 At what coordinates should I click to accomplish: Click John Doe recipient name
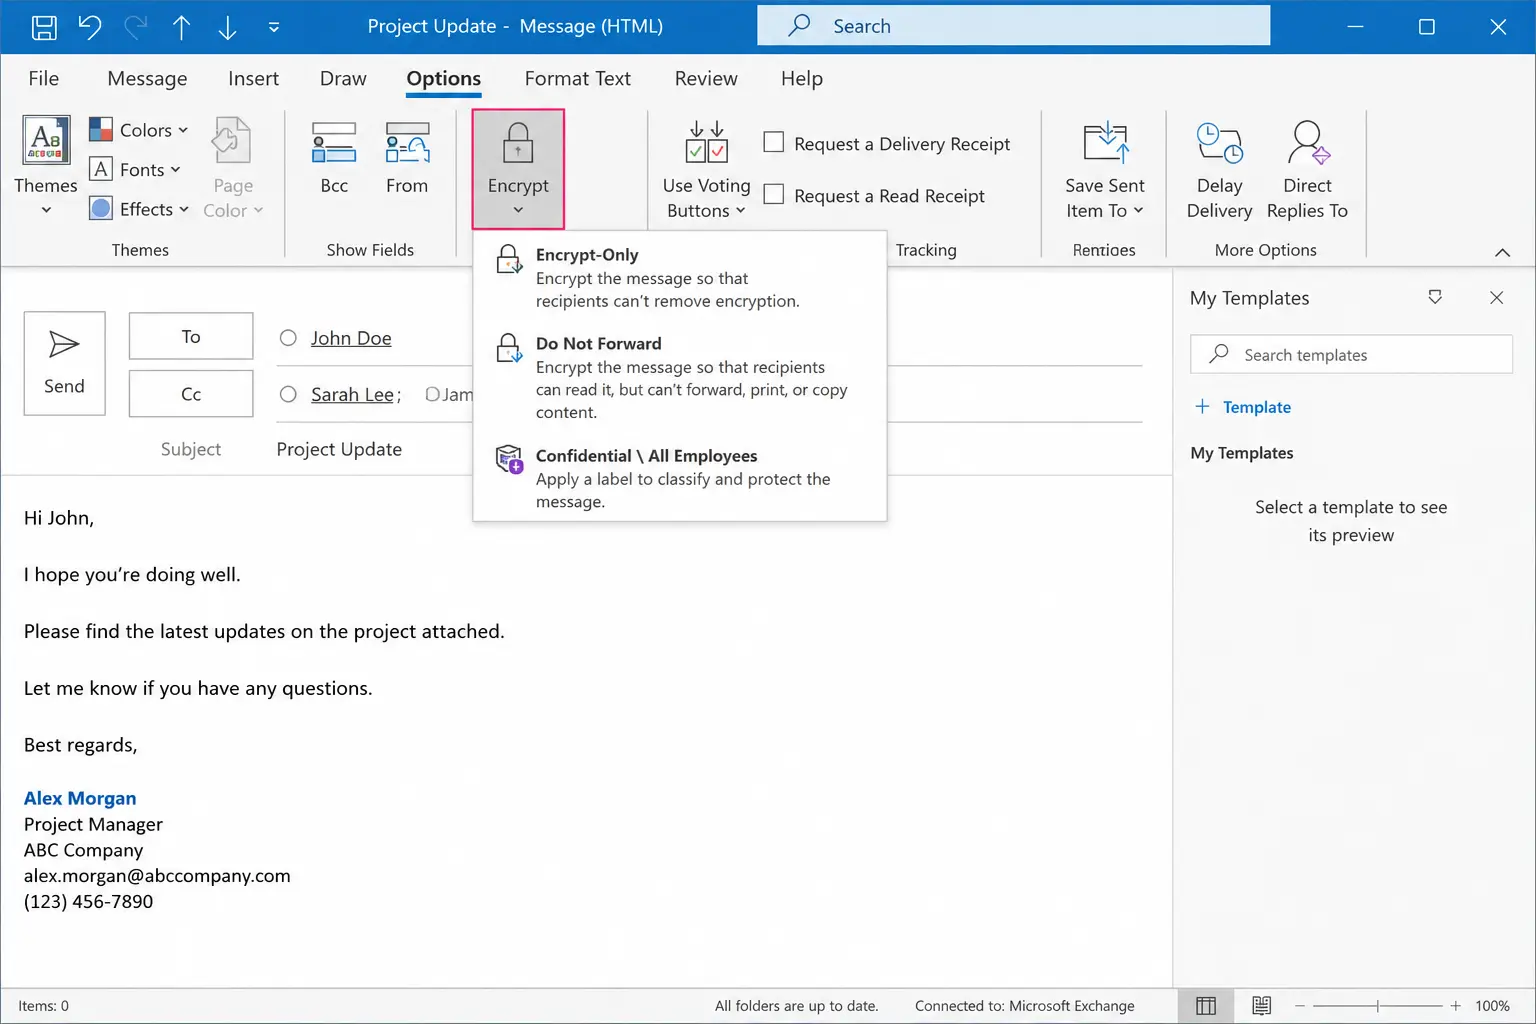[x=351, y=338]
